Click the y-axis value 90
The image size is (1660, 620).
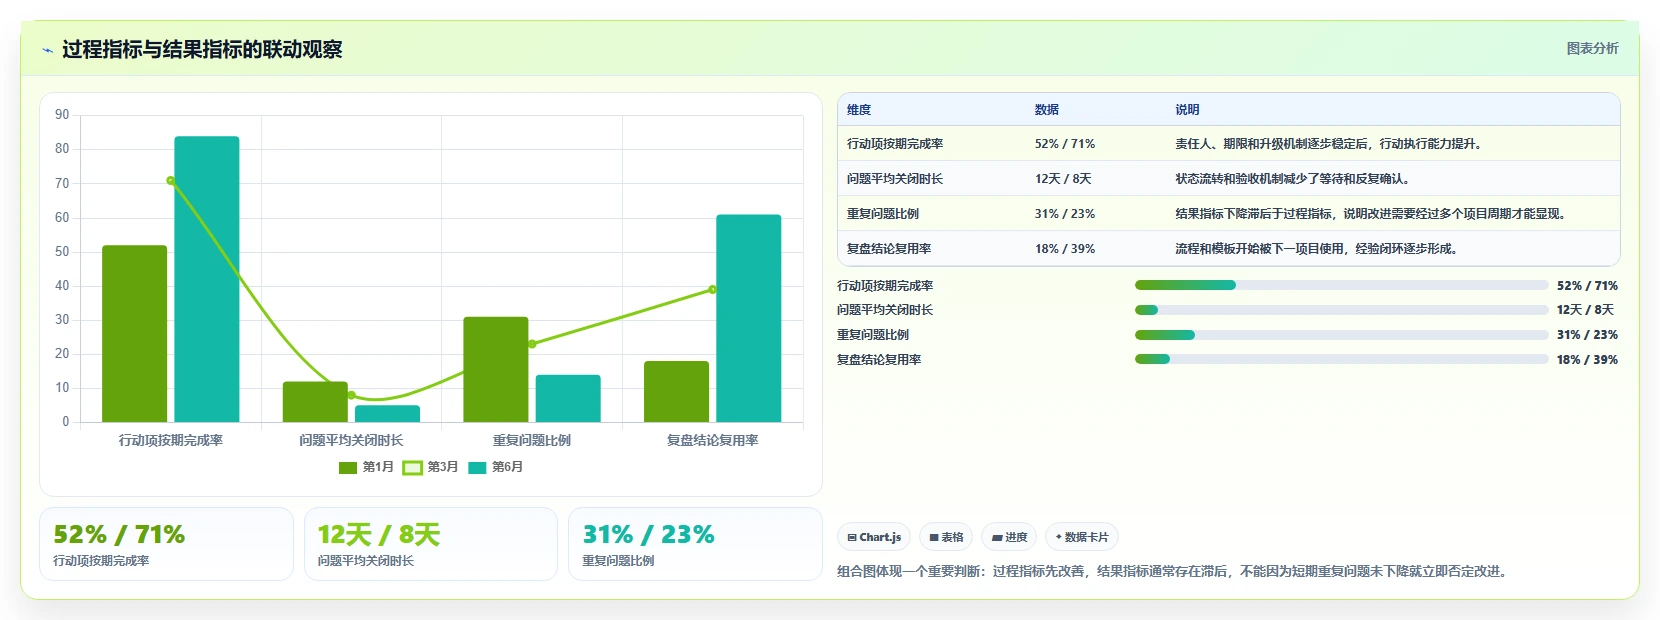62,115
